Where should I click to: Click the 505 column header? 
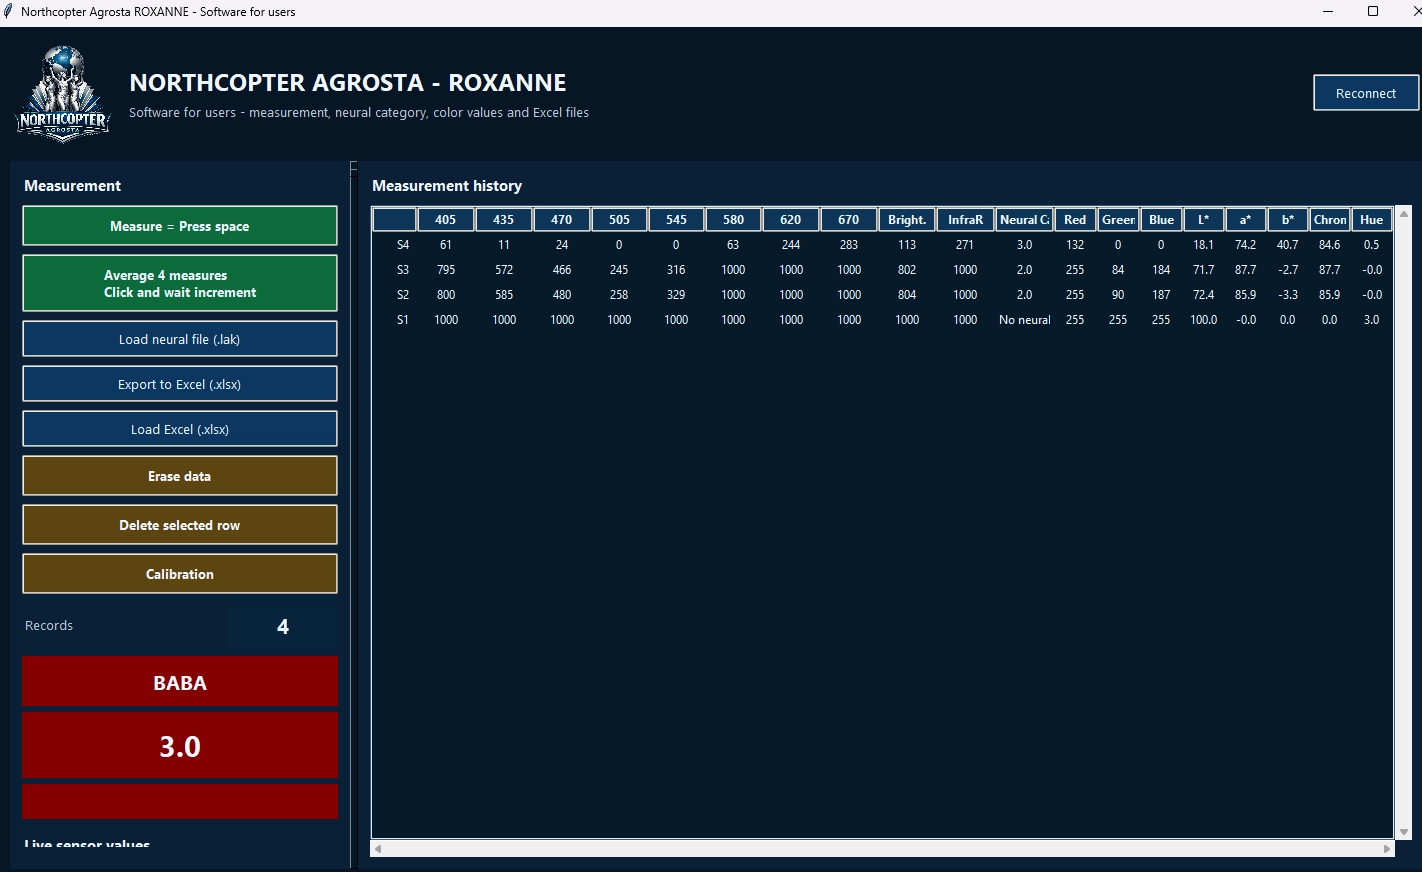pos(619,220)
